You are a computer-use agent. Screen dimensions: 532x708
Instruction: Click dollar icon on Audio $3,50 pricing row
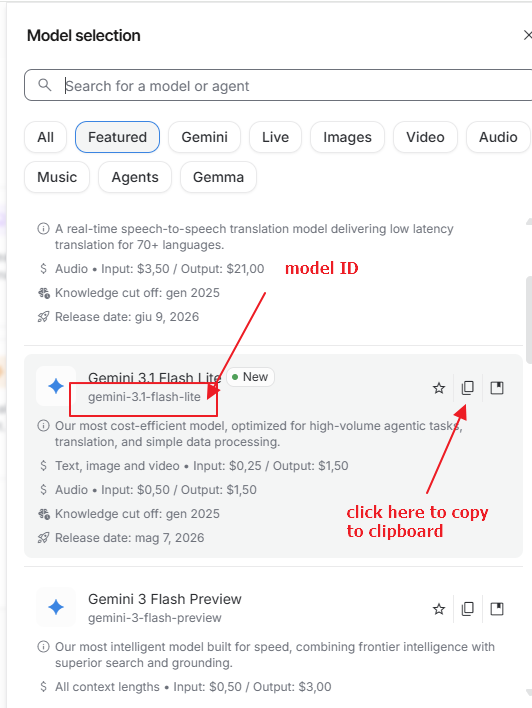coord(43,269)
